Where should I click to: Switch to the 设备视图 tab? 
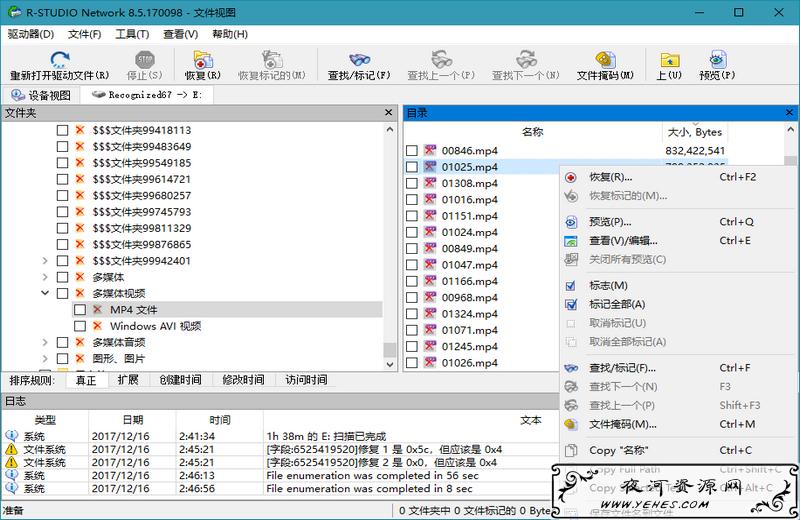click(x=40, y=95)
